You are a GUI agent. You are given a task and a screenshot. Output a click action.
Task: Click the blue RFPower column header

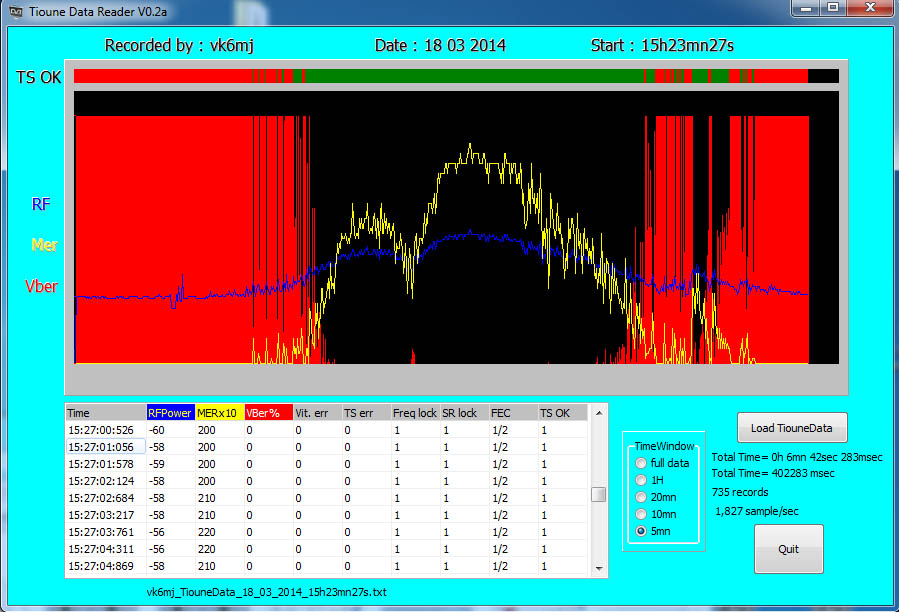pos(169,413)
